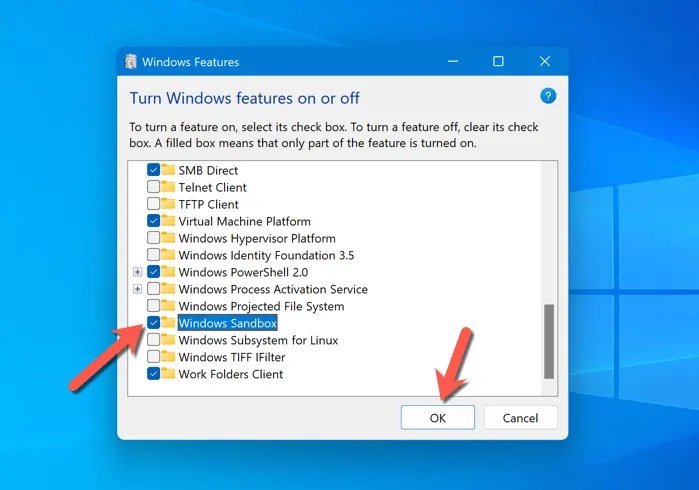The image size is (699, 490).
Task: Uncheck the Windows PowerShell 2.0 checkbox
Action: coord(153,272)
